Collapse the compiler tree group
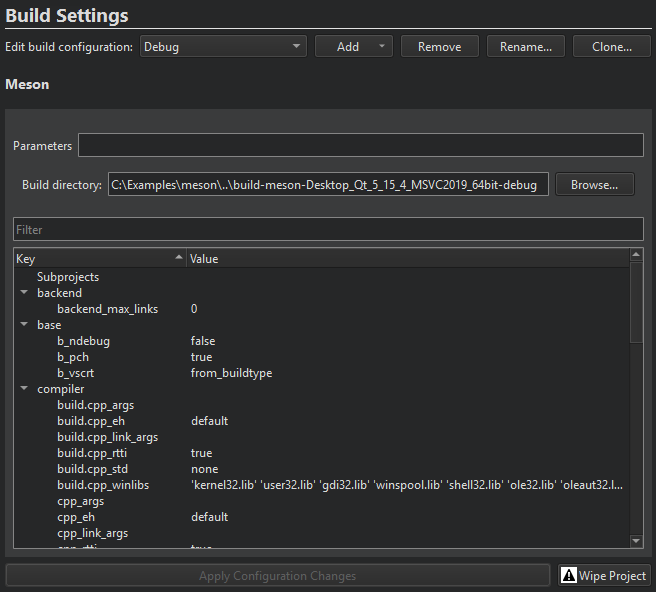This screenshot has width=656, height=592. 23,389
